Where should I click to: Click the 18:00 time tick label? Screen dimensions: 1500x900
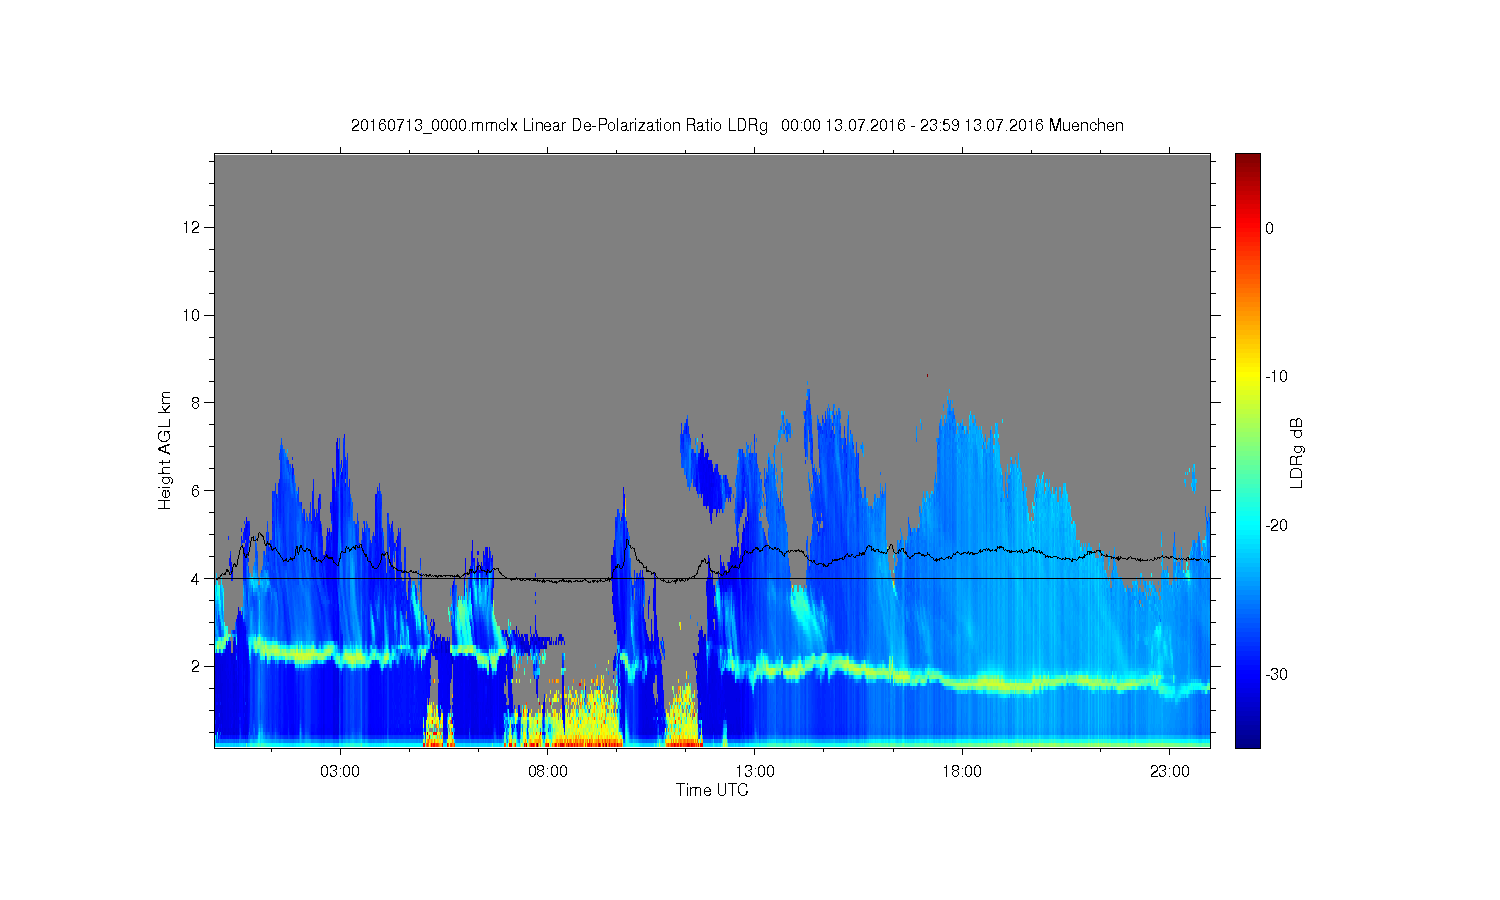pos(962,772)
